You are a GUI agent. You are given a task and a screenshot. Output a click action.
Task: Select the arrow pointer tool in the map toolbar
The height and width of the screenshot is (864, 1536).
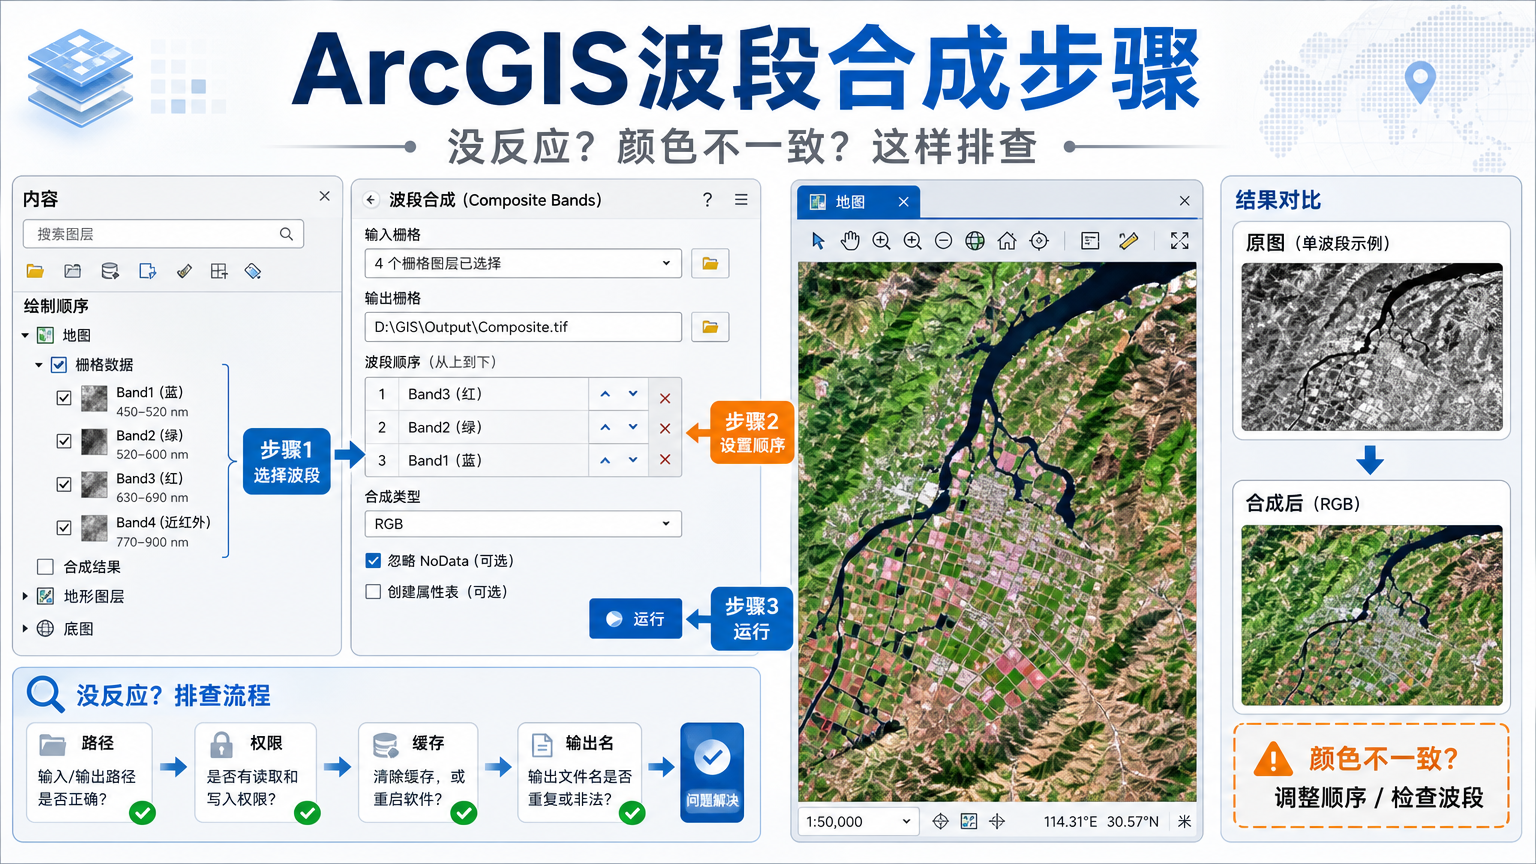click(818, 241)
